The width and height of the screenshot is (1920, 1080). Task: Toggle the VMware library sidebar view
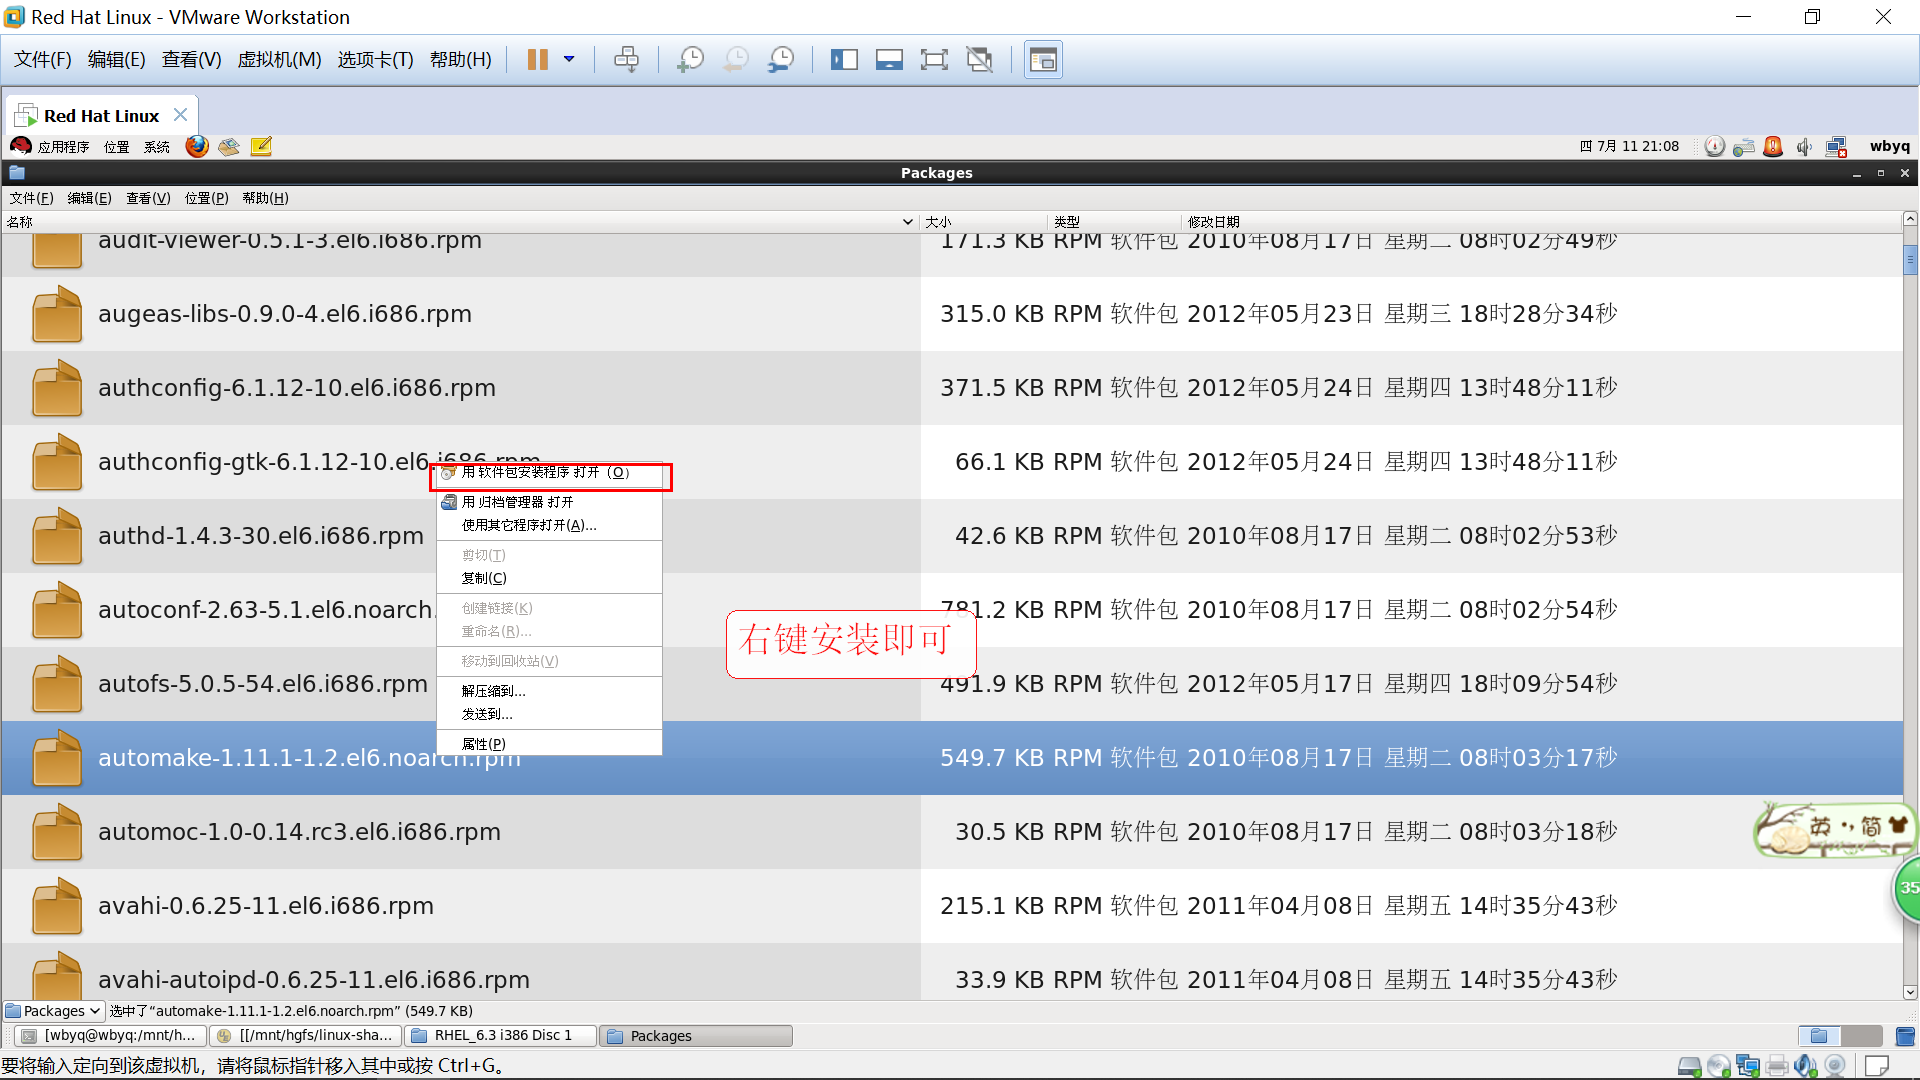[x=844, y=60]
